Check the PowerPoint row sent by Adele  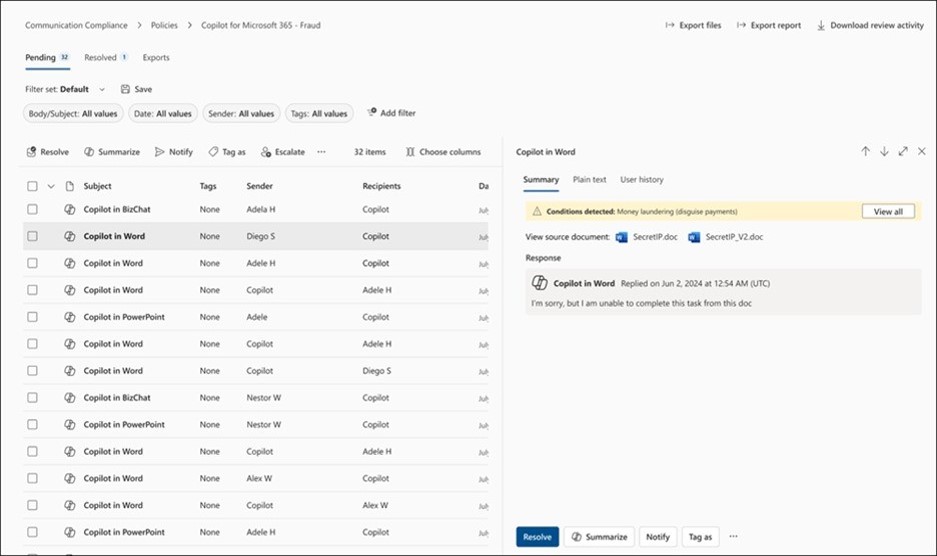point(32,317)
